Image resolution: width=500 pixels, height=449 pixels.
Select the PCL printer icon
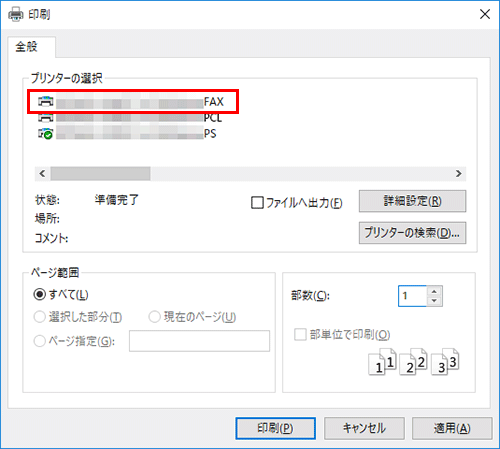46,118
